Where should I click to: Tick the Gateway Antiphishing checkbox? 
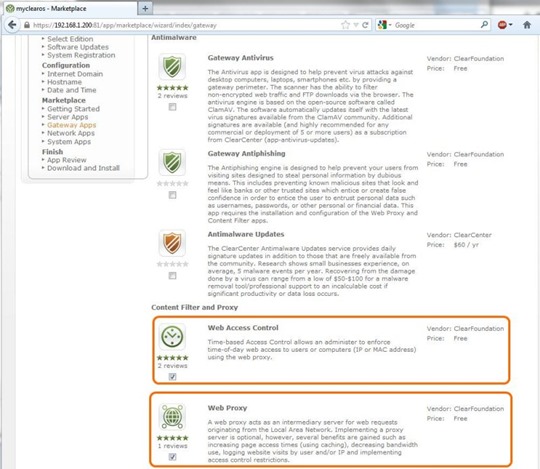tap(173, 195)
